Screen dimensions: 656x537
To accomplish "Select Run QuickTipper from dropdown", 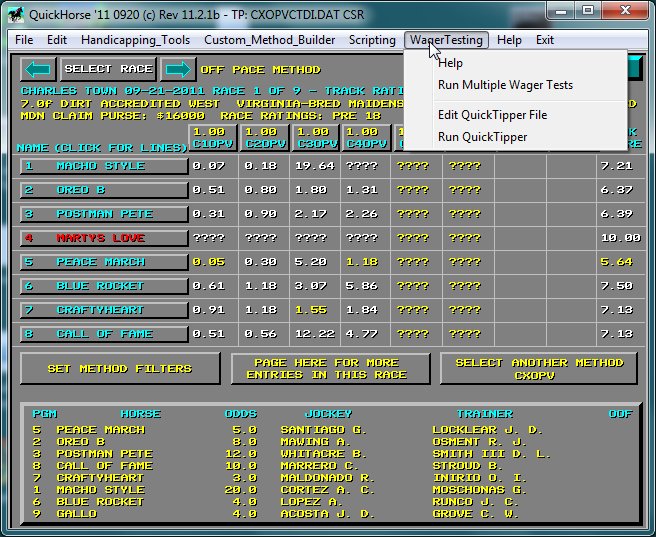I will click(482, 137).
